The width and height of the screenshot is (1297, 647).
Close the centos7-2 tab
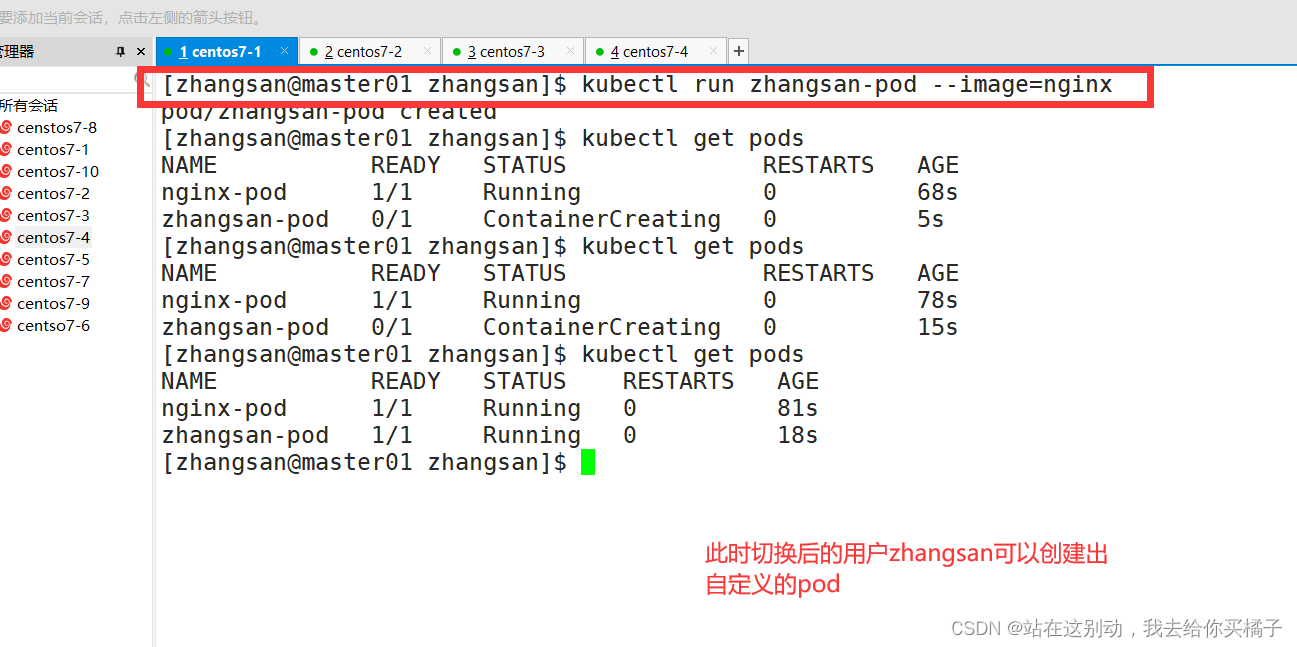coord(427,51)
